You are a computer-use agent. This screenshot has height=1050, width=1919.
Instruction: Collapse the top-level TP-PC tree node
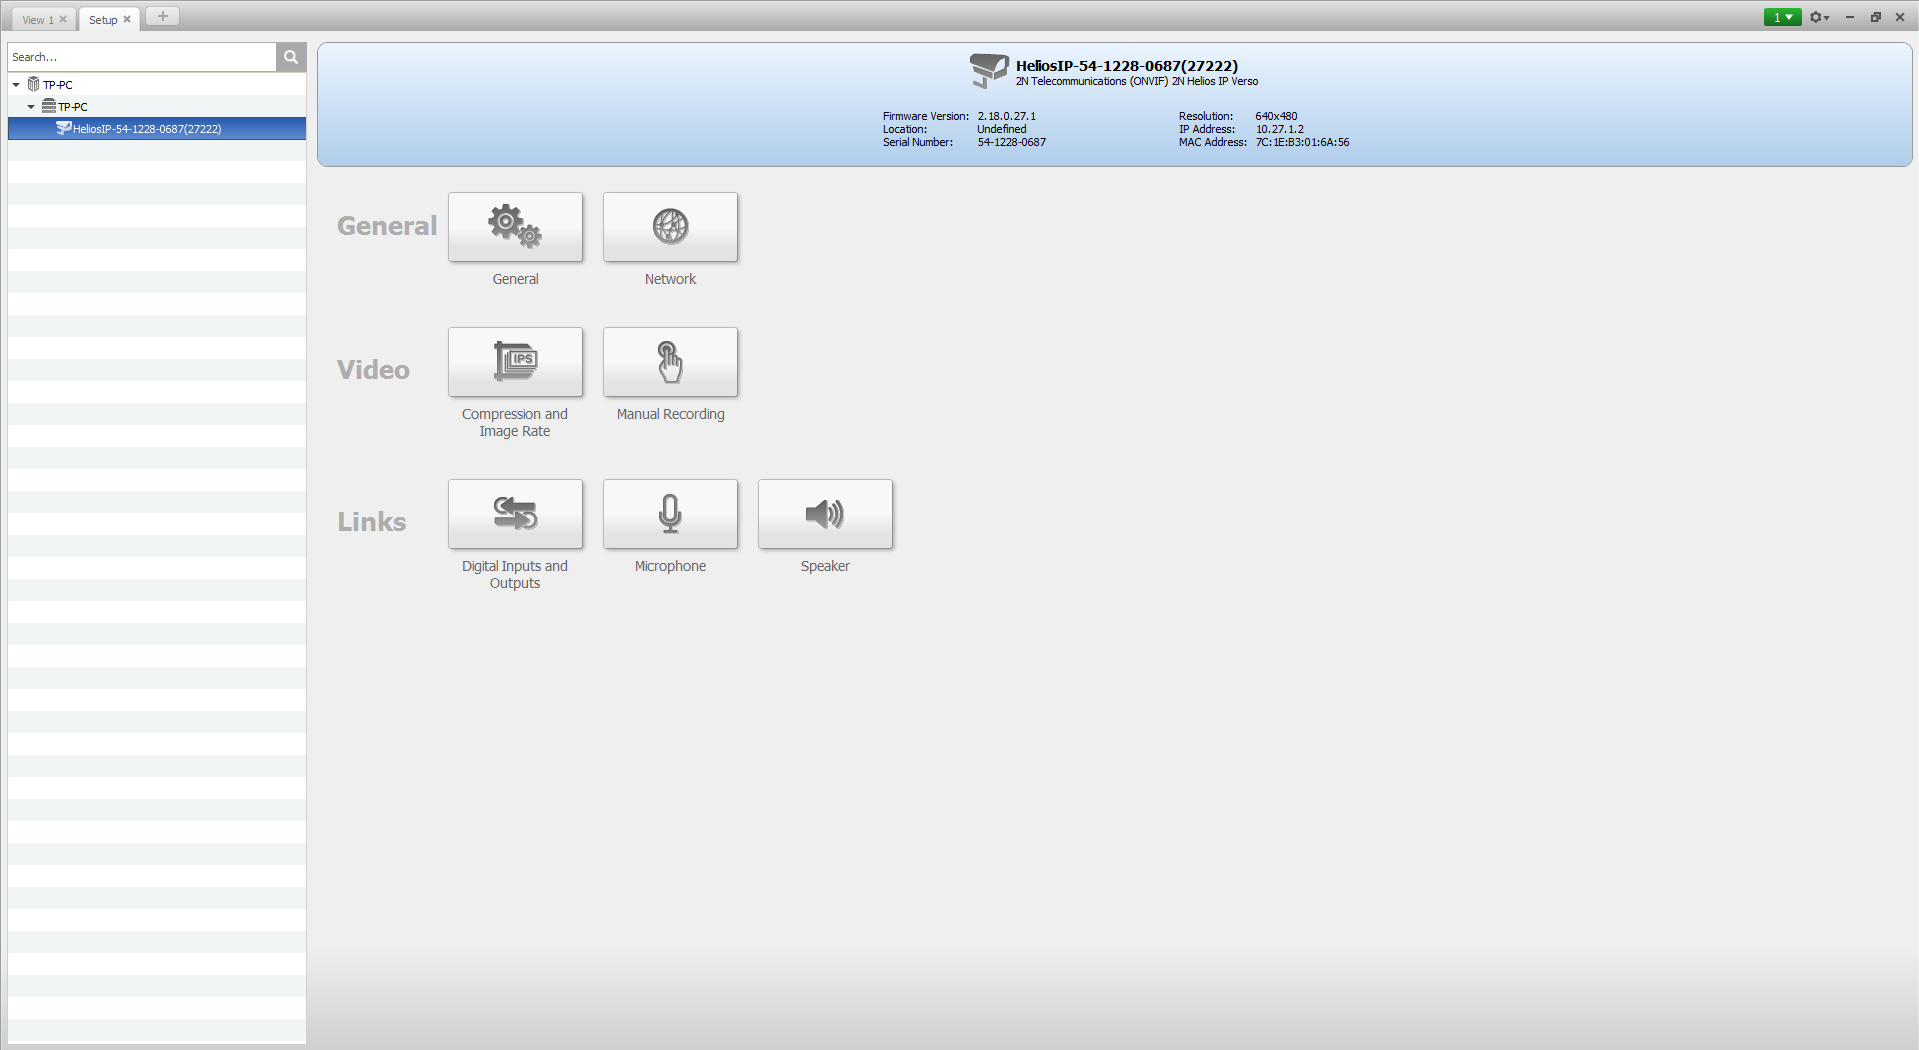click(16, 85)
